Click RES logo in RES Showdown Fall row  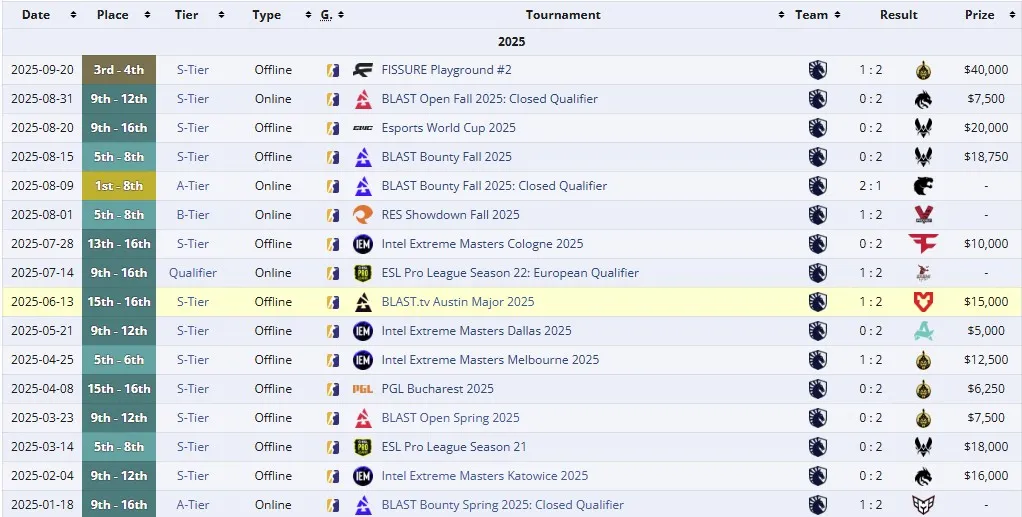(363, 214)
